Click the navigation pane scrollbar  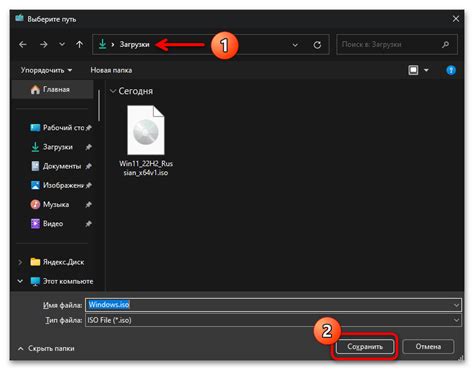pos(99,106)
